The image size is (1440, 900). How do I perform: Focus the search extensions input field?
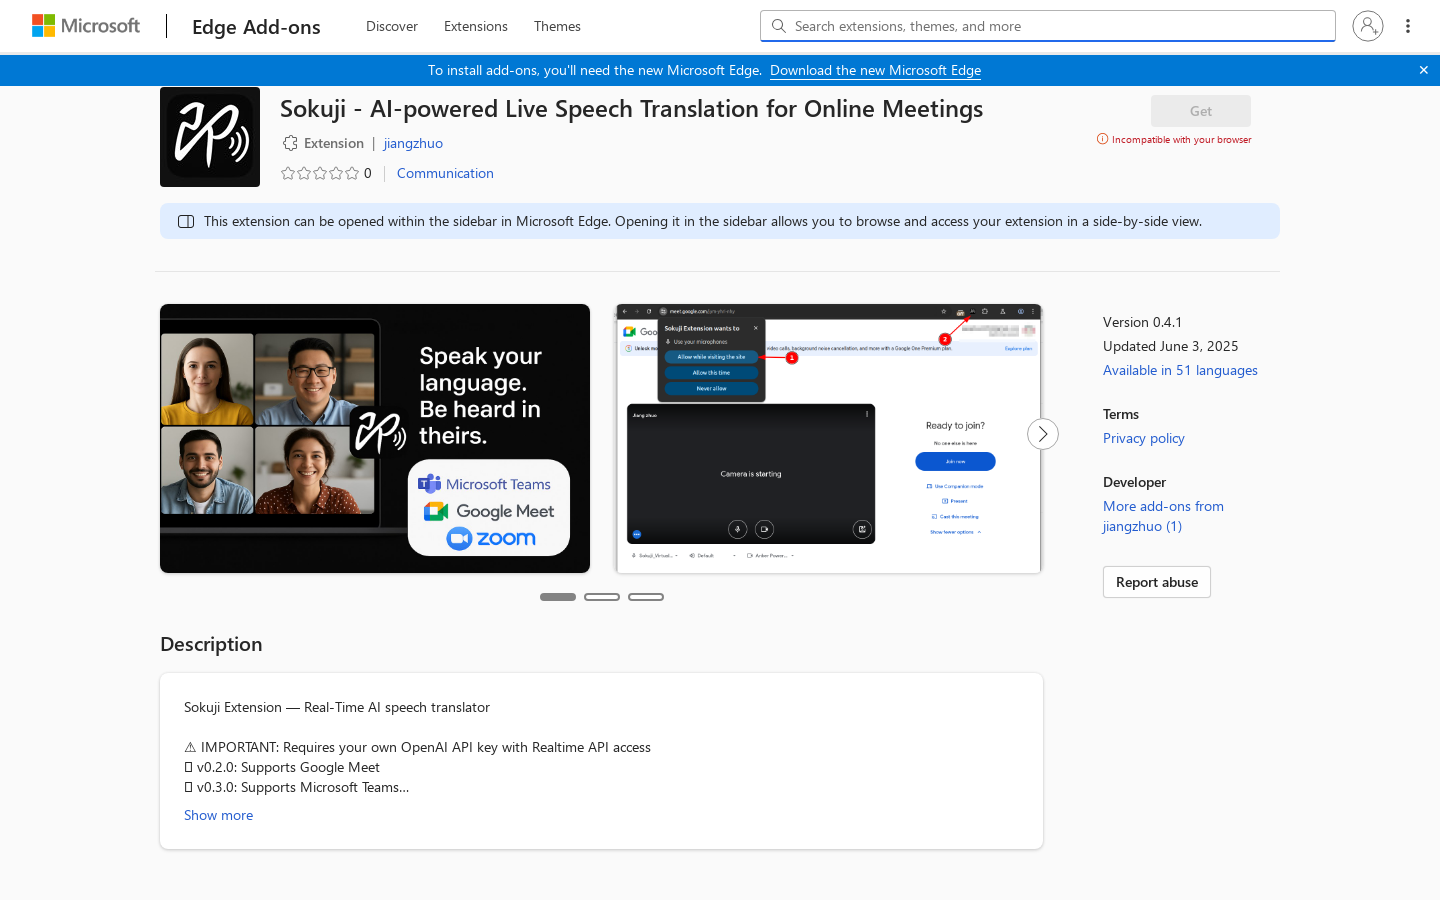click(1048, 26)
